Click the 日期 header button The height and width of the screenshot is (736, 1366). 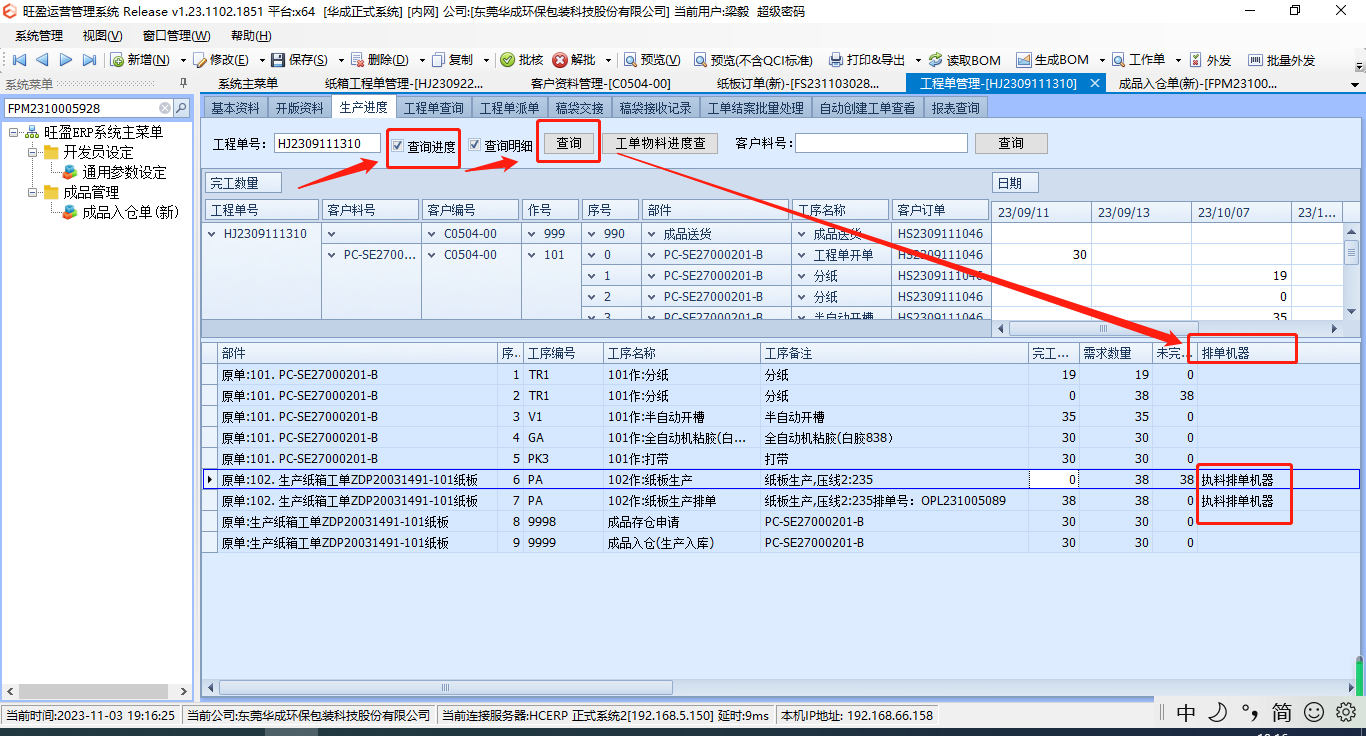tap(1015, 183)
